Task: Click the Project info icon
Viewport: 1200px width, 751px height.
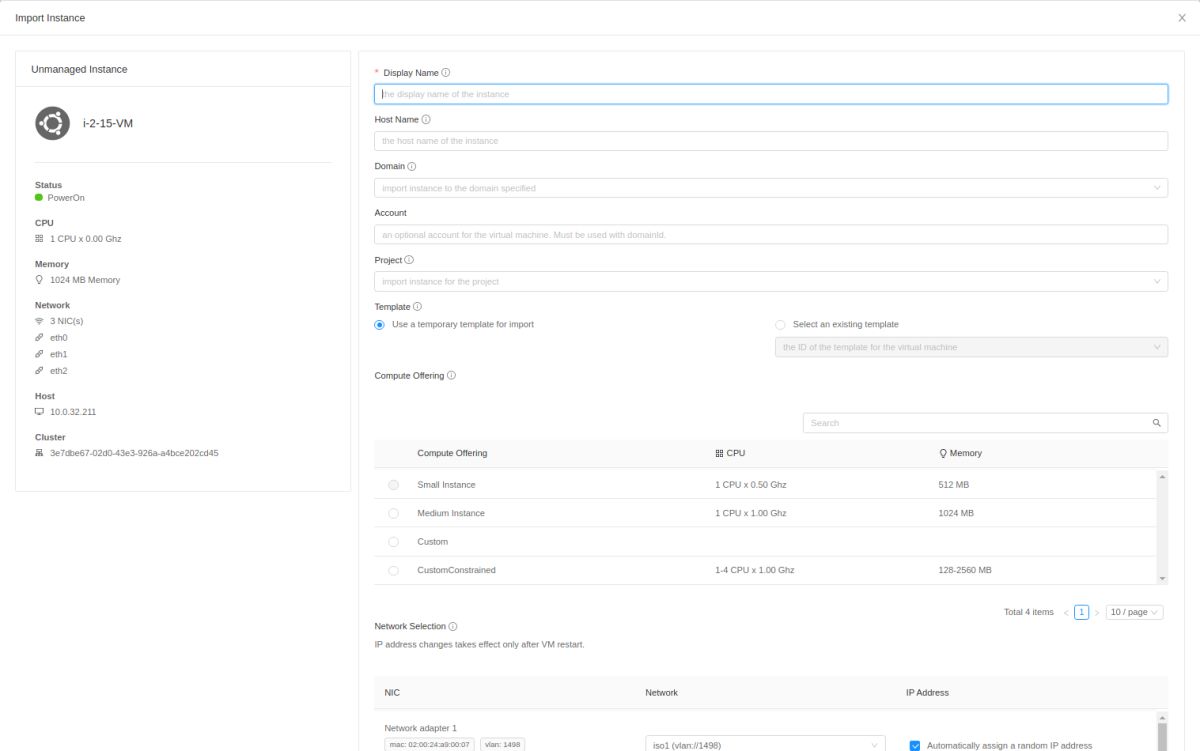Action: pos(409,260)
